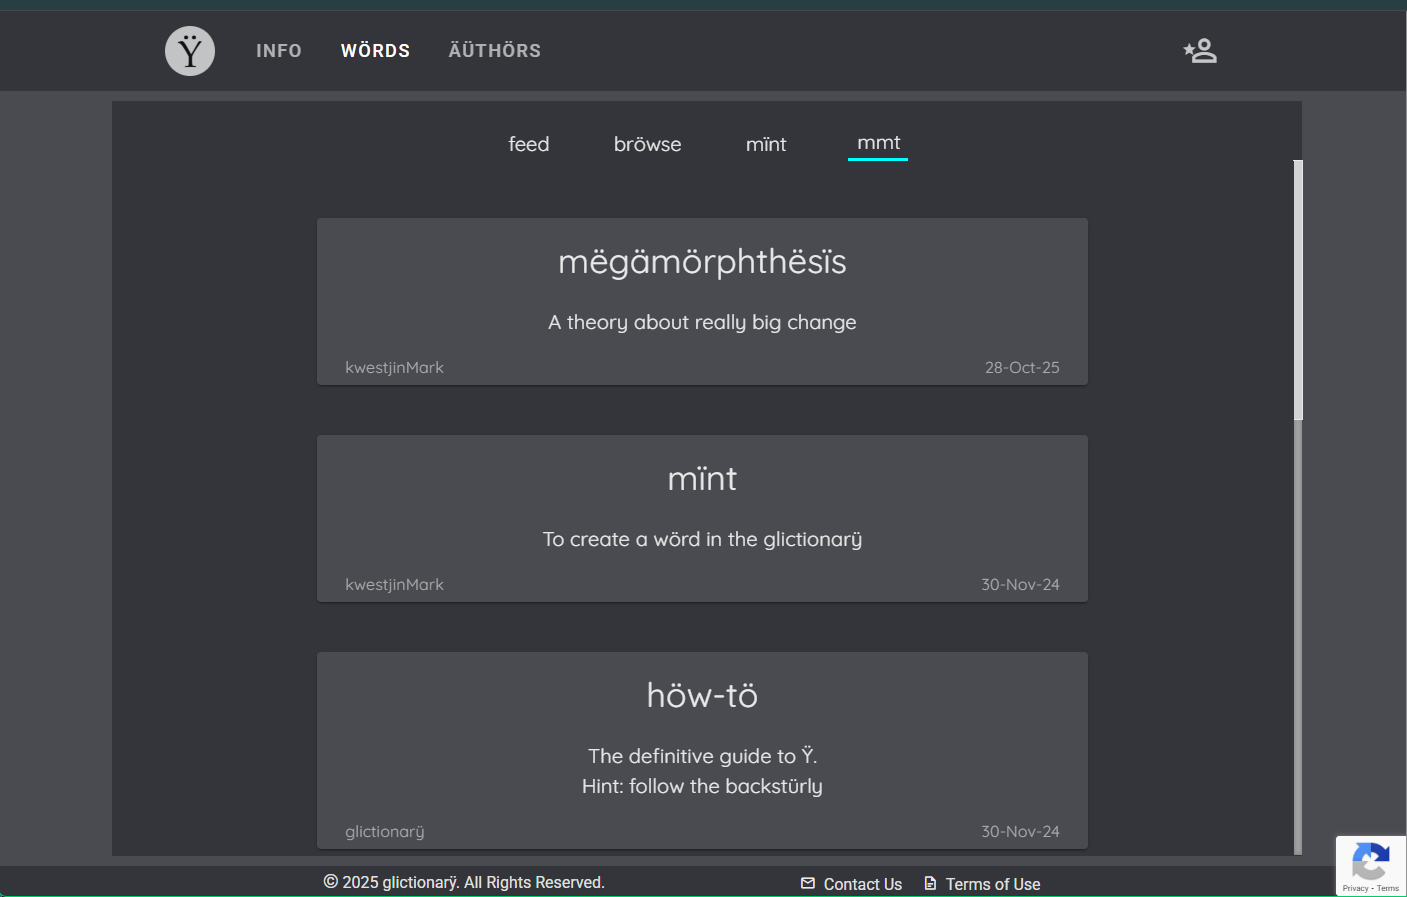Viewport: 1407px width, 897px height.
Task: Switch to the feed tab
Action: point(528,144)
